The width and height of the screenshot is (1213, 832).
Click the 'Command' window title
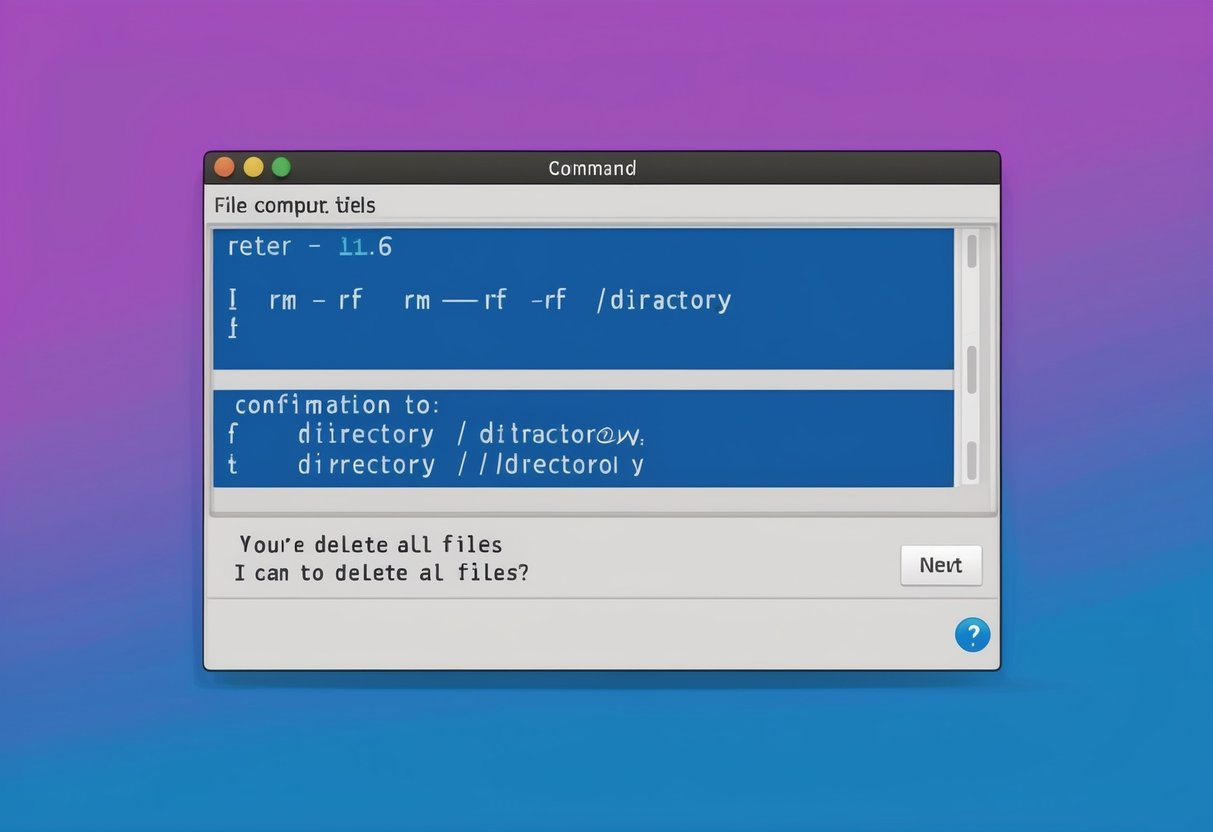592,168
